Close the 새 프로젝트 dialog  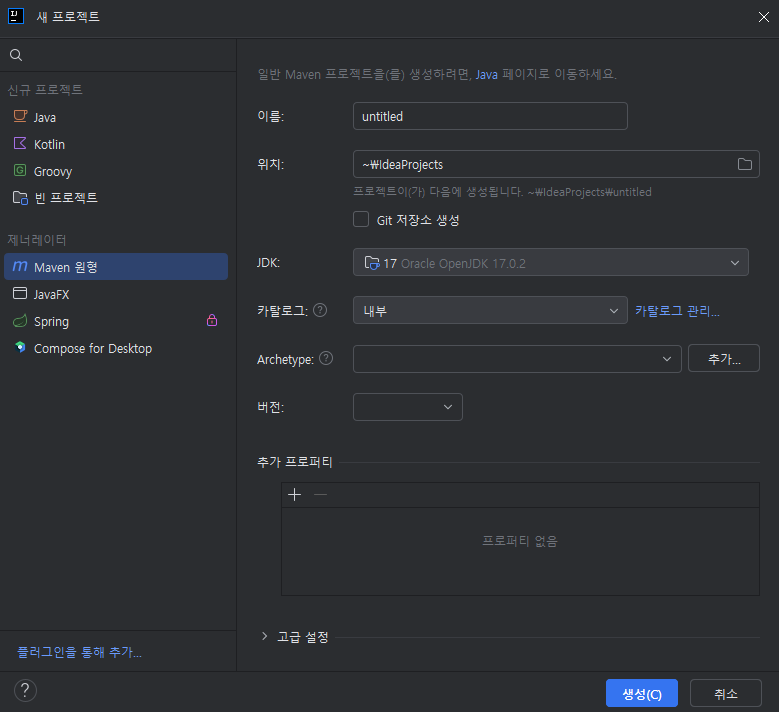pyautogui.click(x=764, y=17)
